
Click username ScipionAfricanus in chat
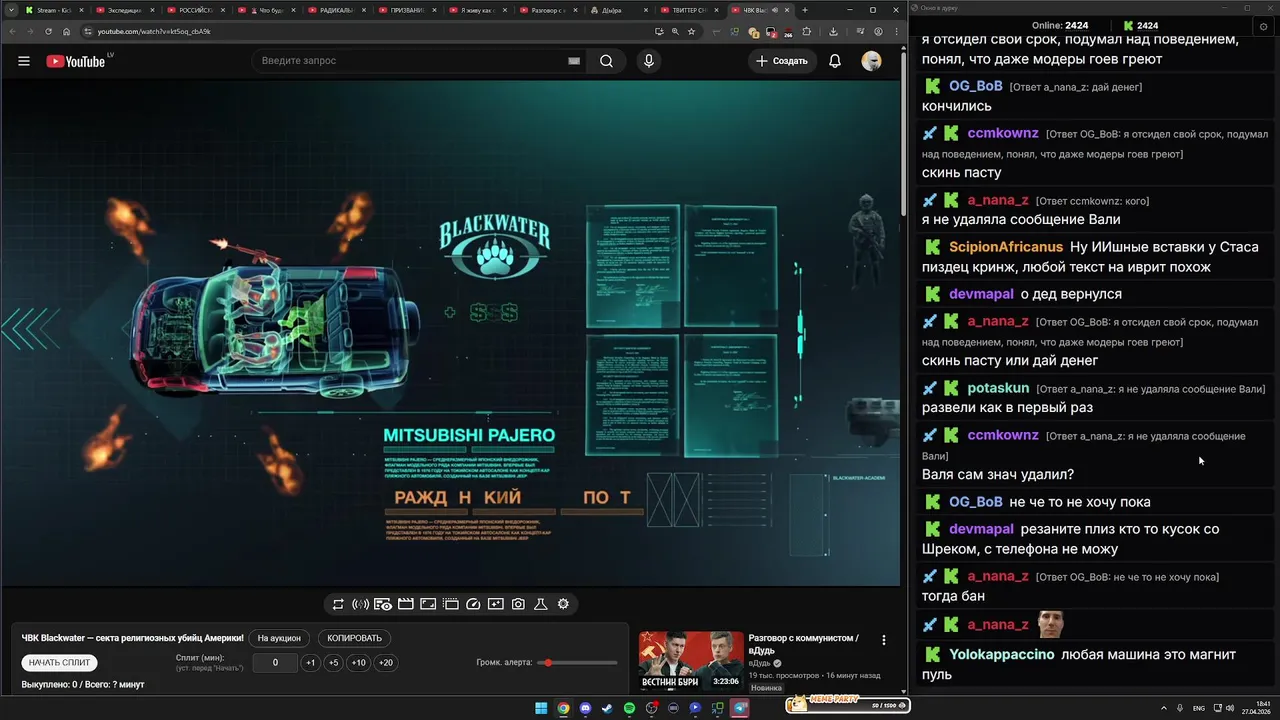(1006, 247)
